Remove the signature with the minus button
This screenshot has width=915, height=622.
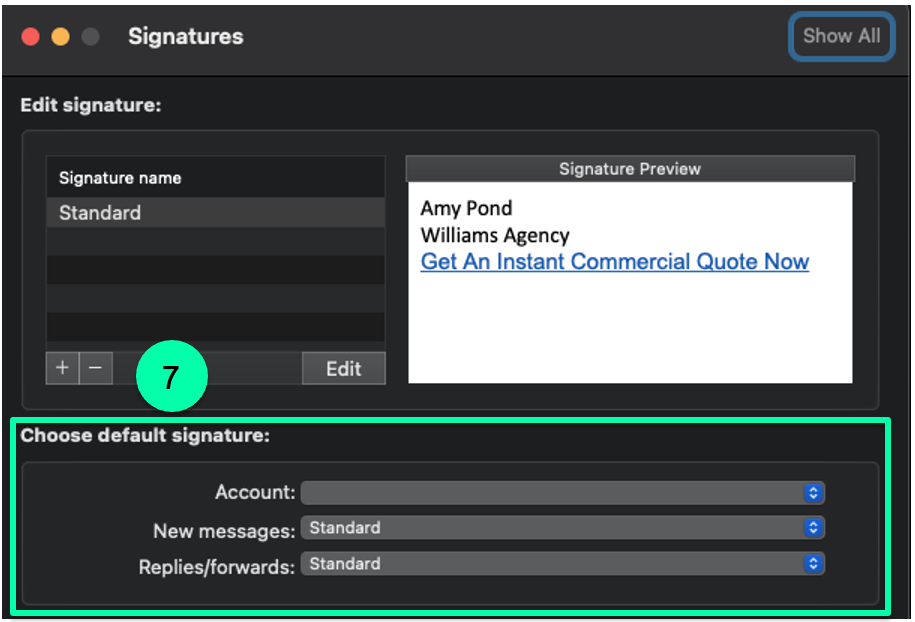click(x=96, y=368)
